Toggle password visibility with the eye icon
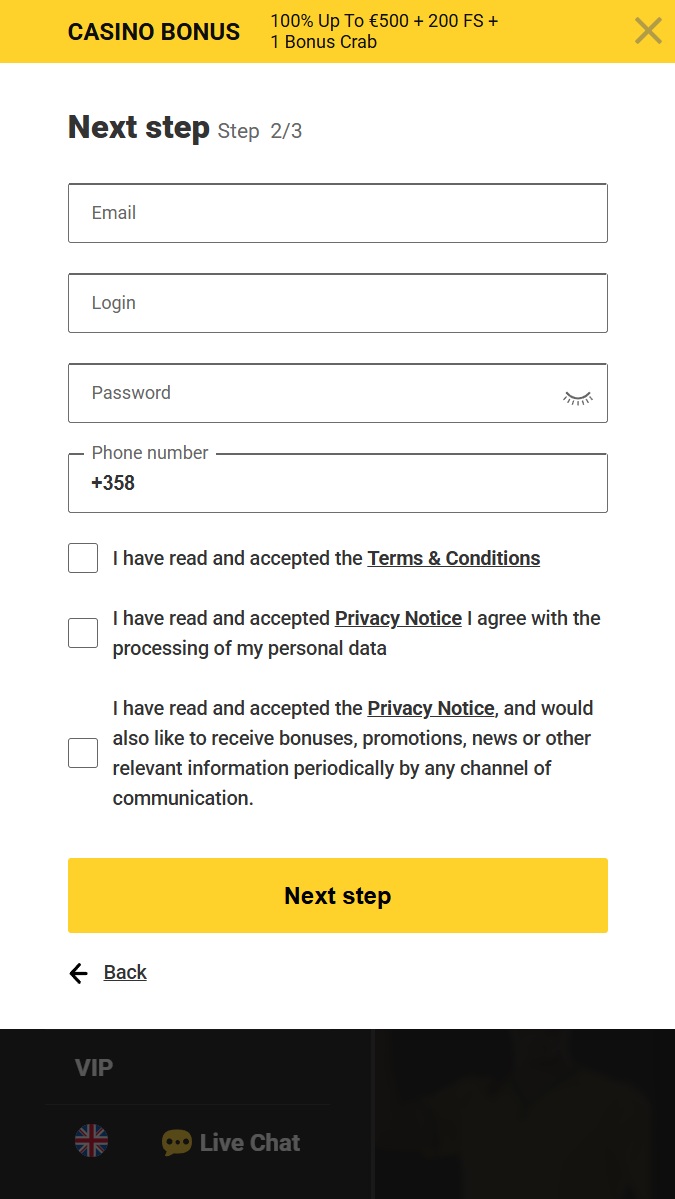The image size is (675, 1199). click(577, 396)
